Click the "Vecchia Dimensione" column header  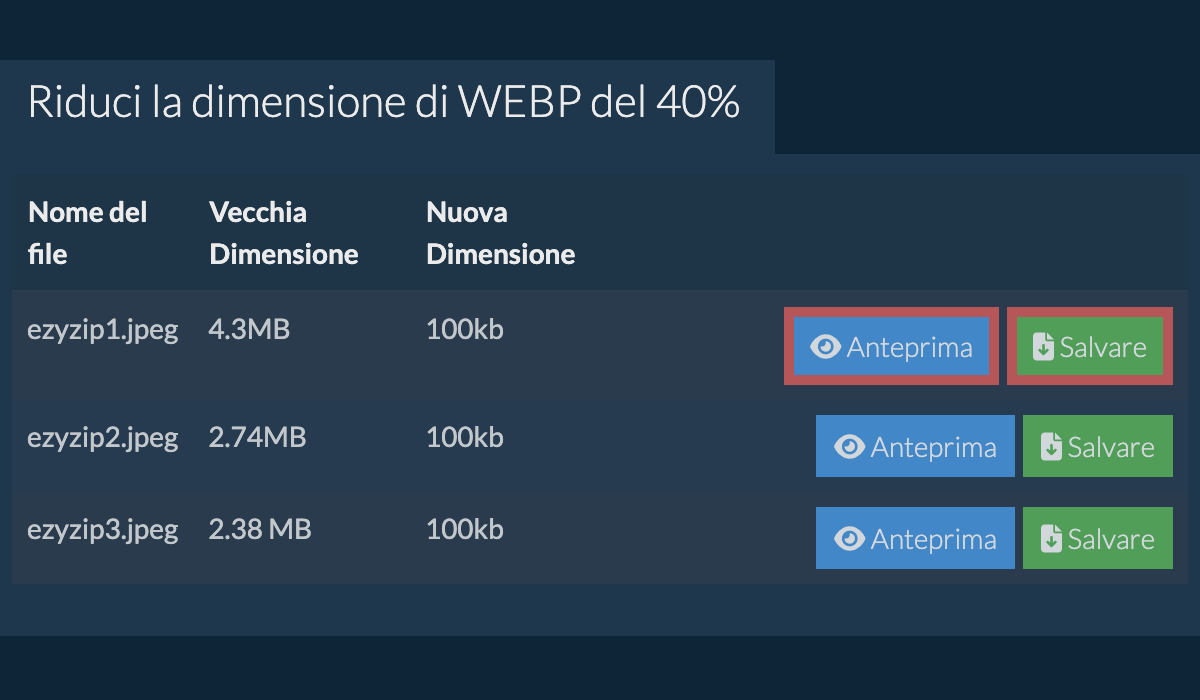[x=283, y=233]
